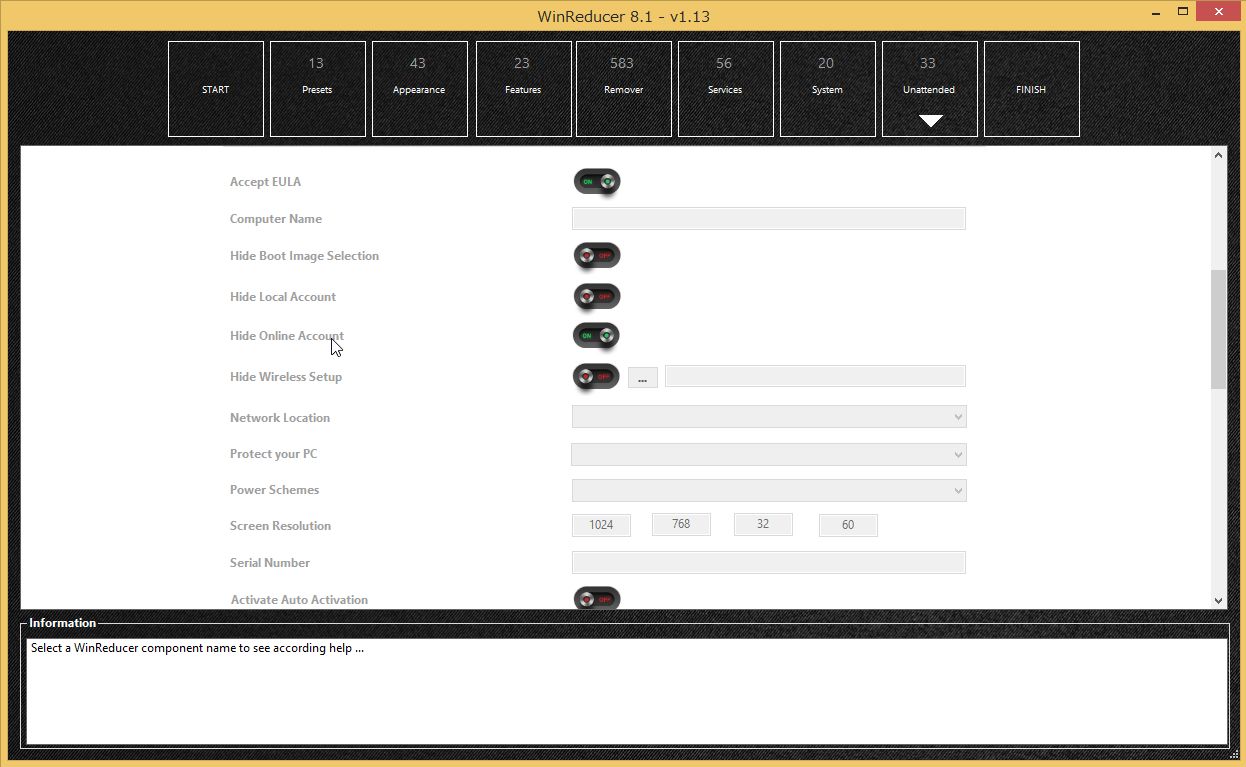Enable the Hide Wireless Setup switch
The image size is (1246, 767).
click(x=597, y=377)
